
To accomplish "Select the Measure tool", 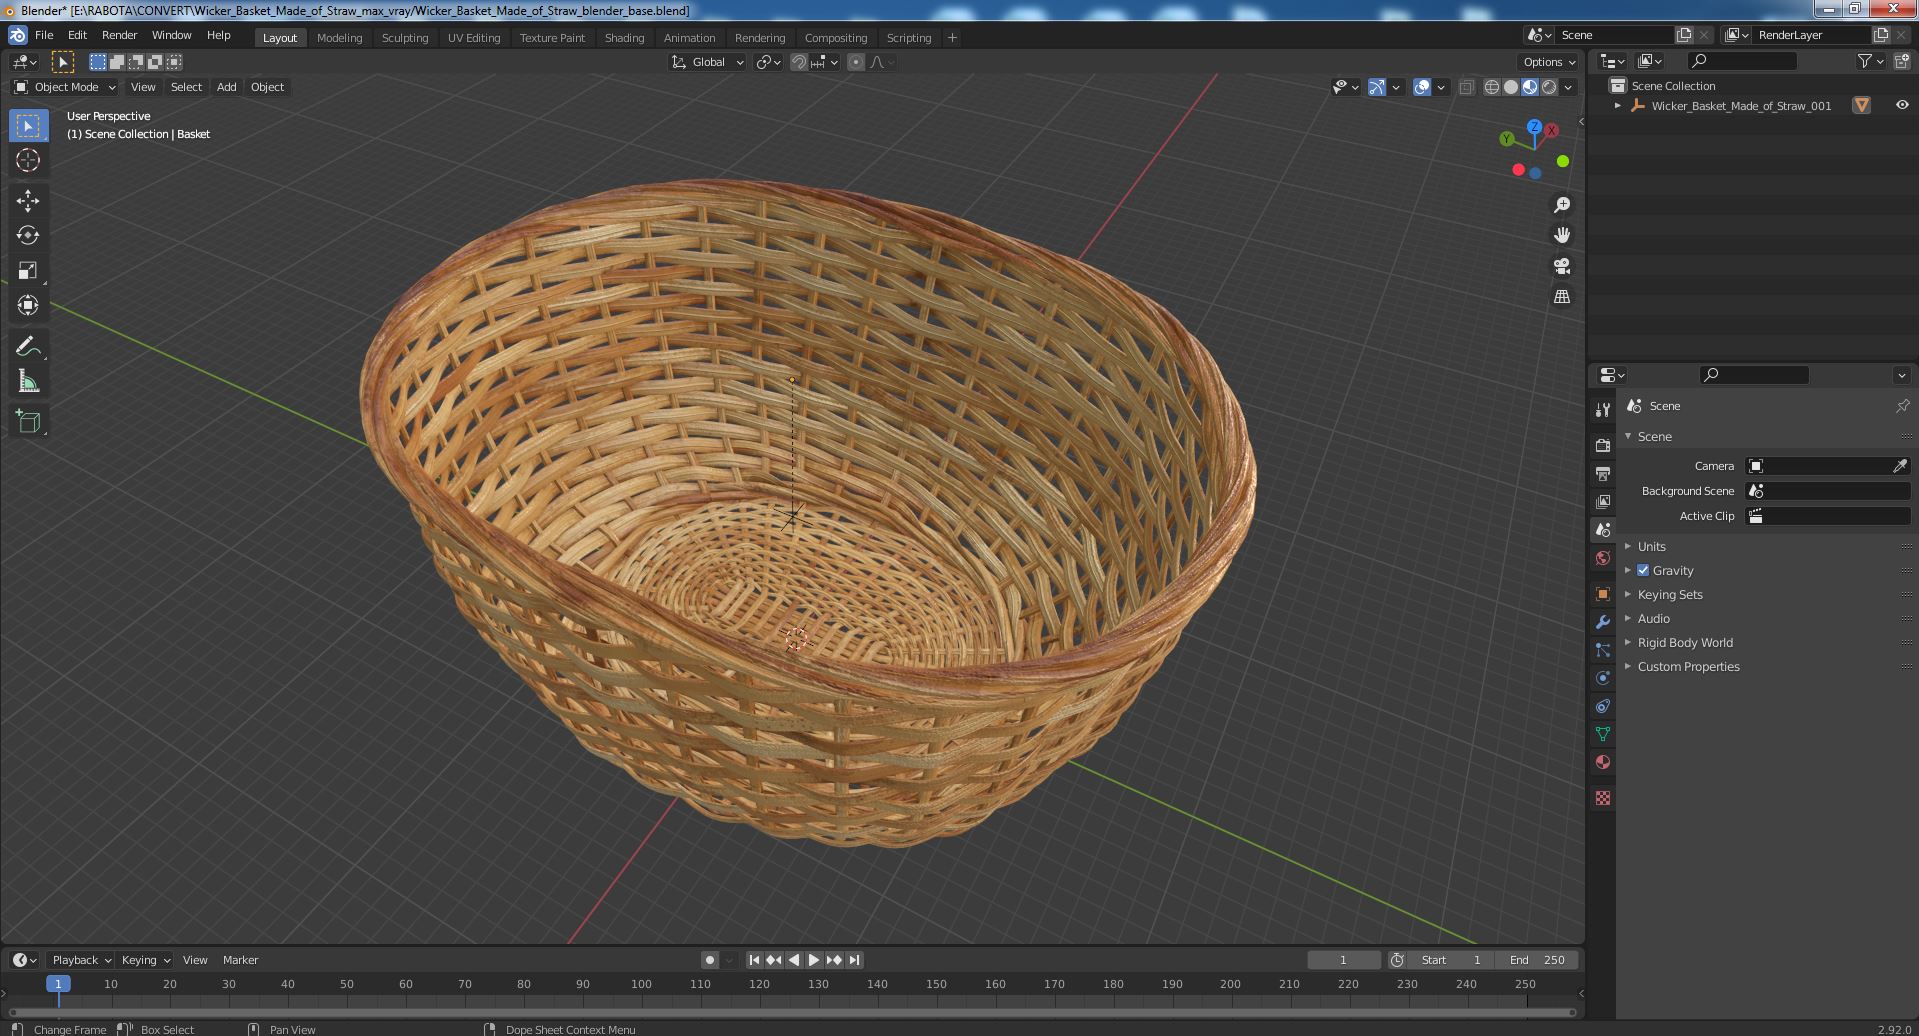I will [28, 382].
